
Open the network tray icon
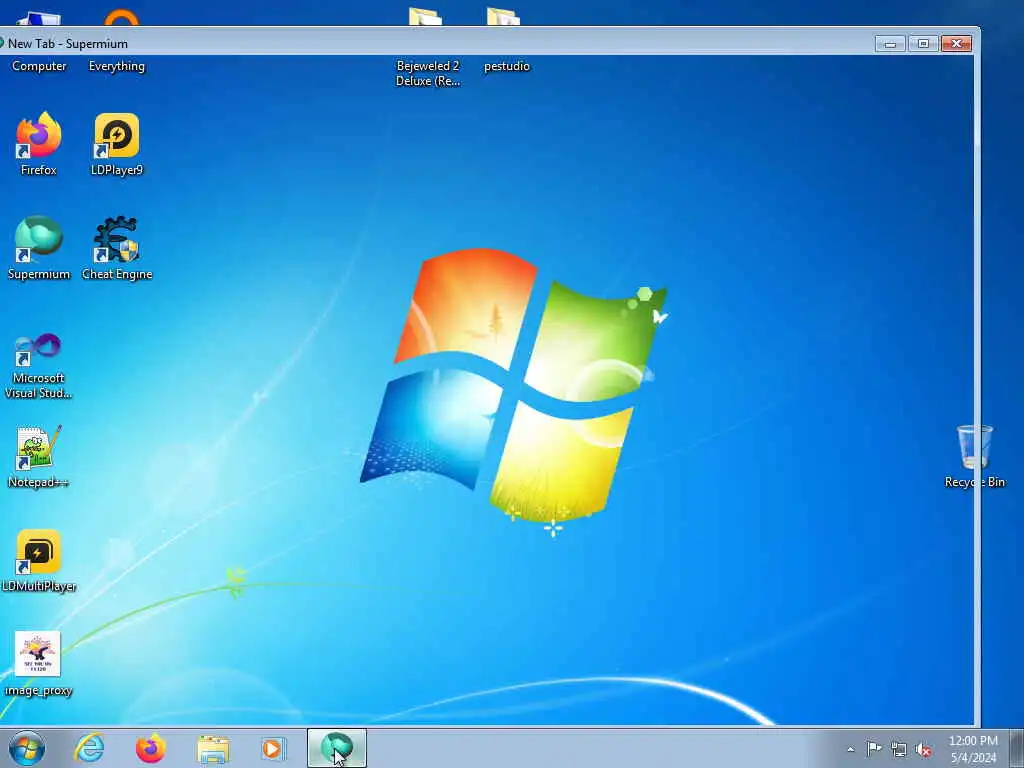(899, 749)
